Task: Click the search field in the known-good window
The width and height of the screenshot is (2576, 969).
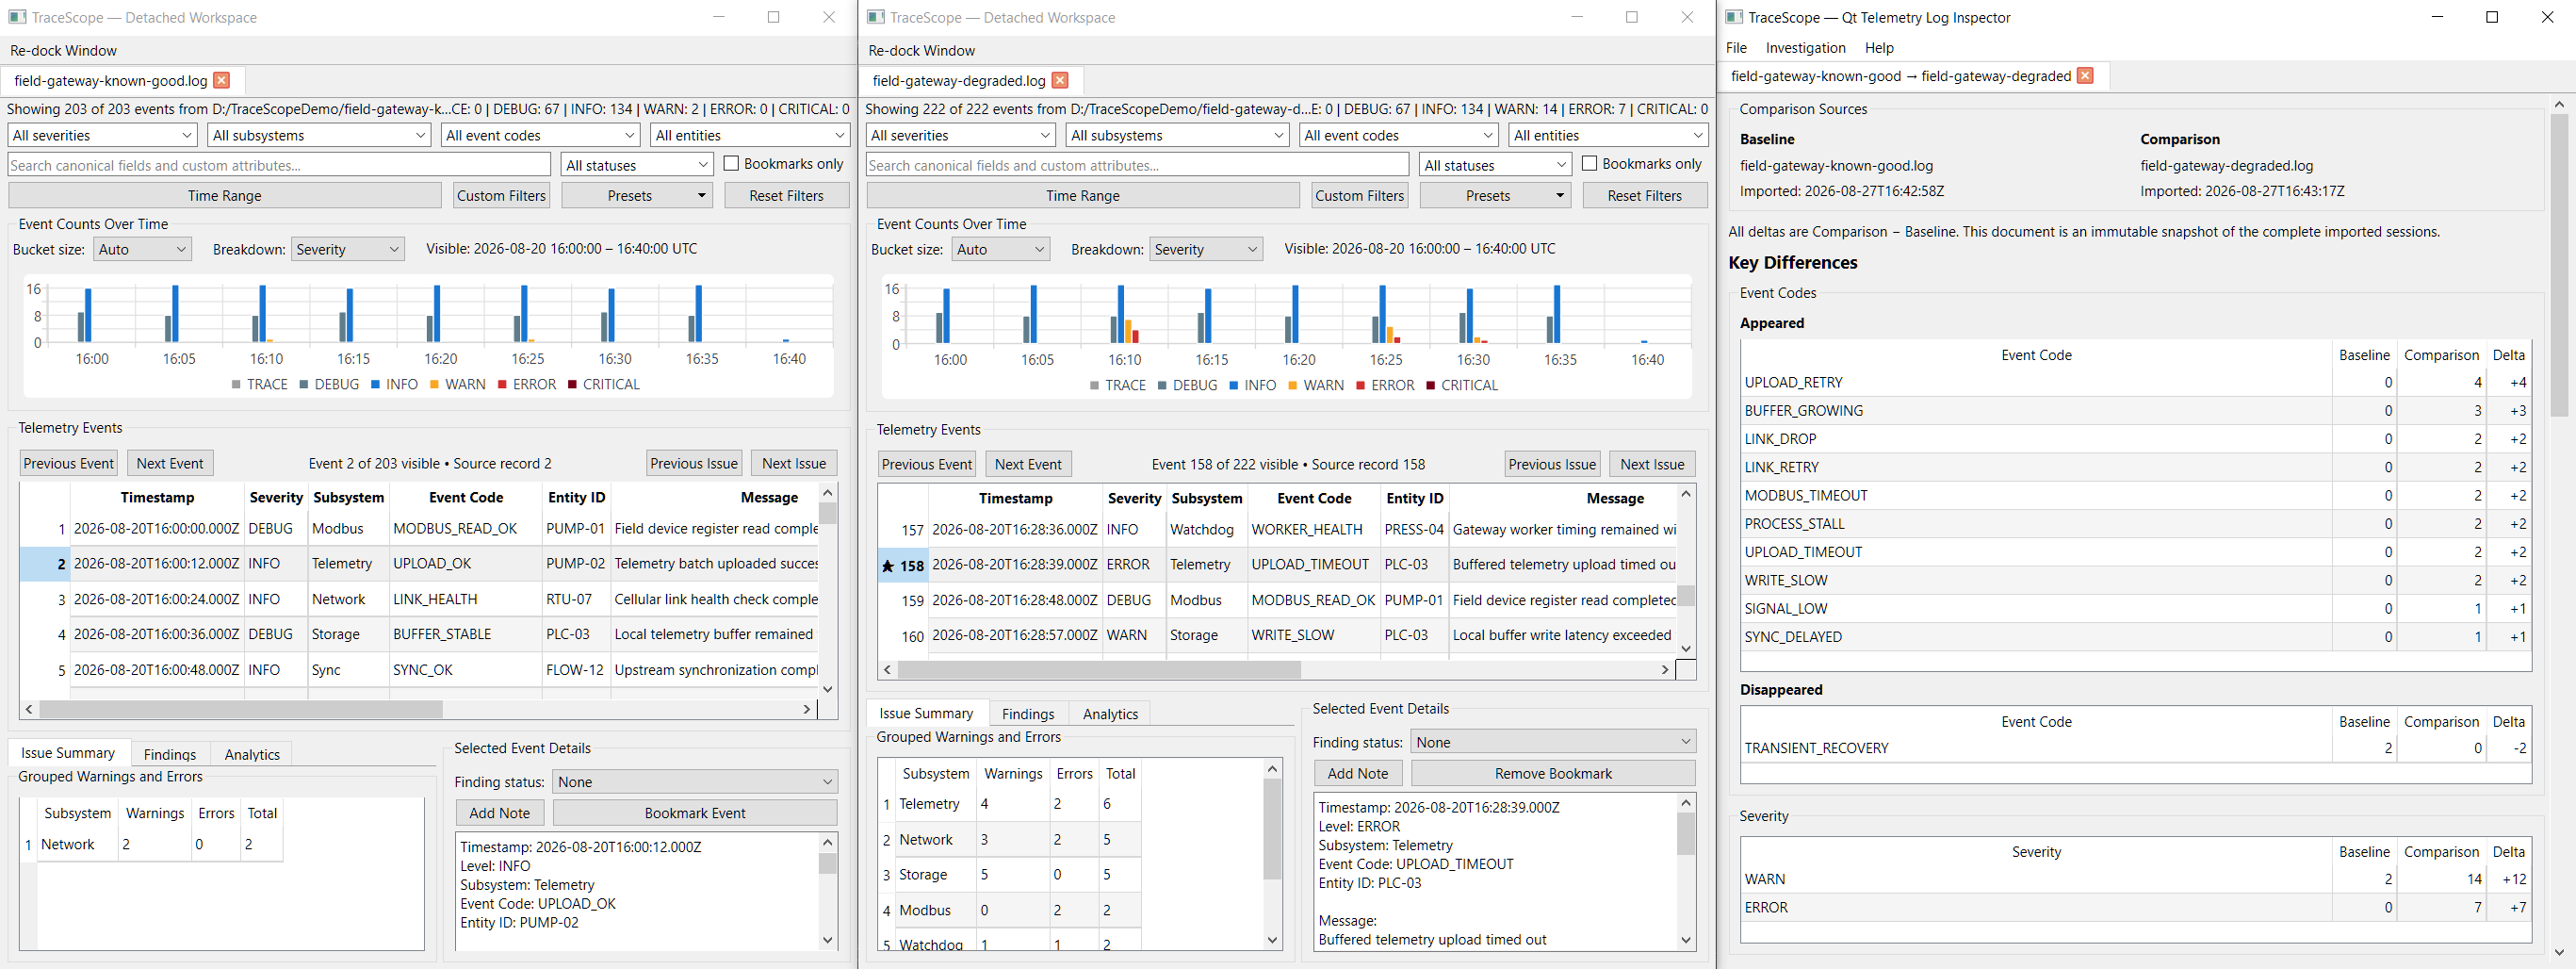Action: click(279, 165)
